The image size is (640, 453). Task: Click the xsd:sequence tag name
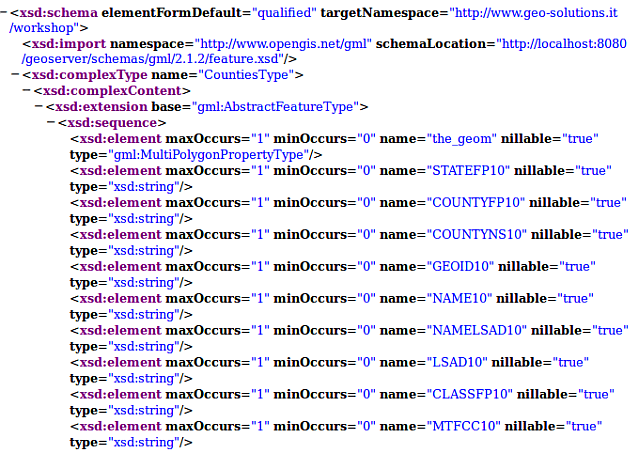pos(112,123)
